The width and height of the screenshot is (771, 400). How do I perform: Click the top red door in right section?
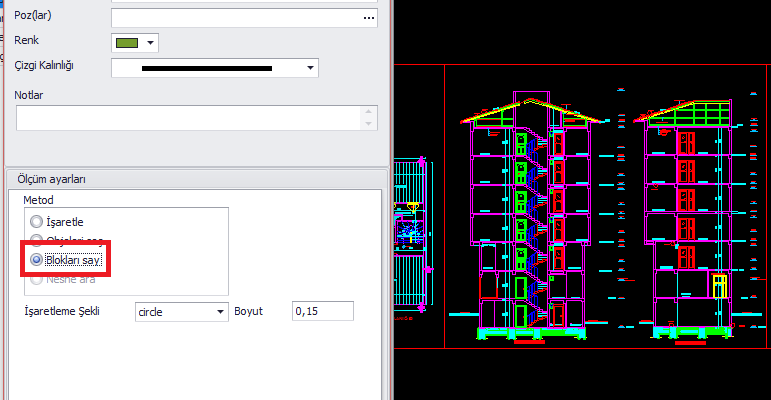coord(686,142)
